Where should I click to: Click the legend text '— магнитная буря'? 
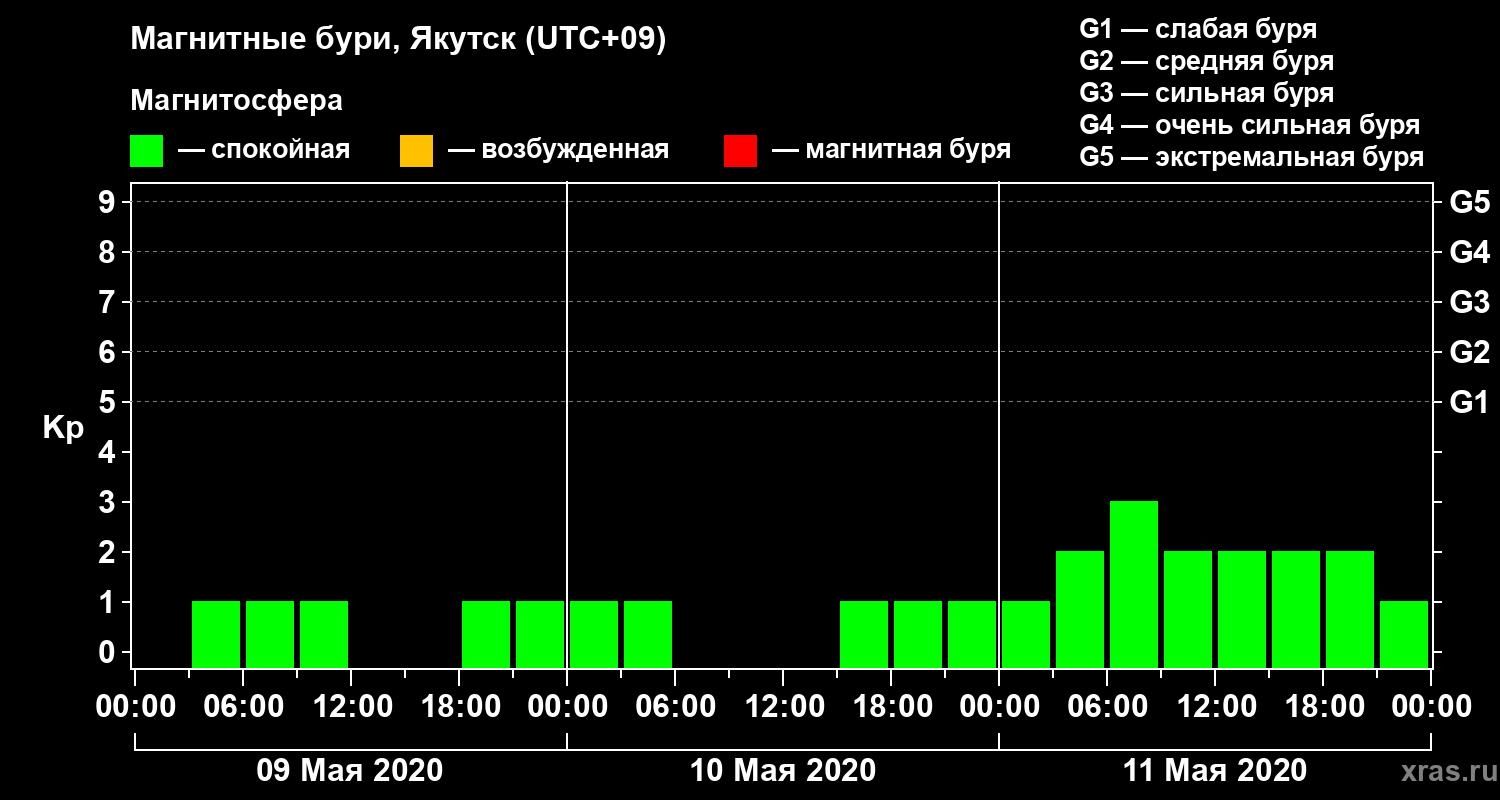pos(891,150)
